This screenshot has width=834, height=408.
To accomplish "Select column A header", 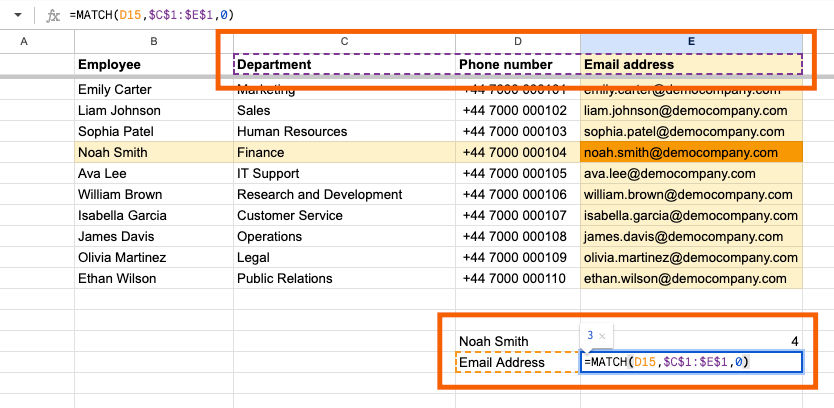I will click(23, 41).
